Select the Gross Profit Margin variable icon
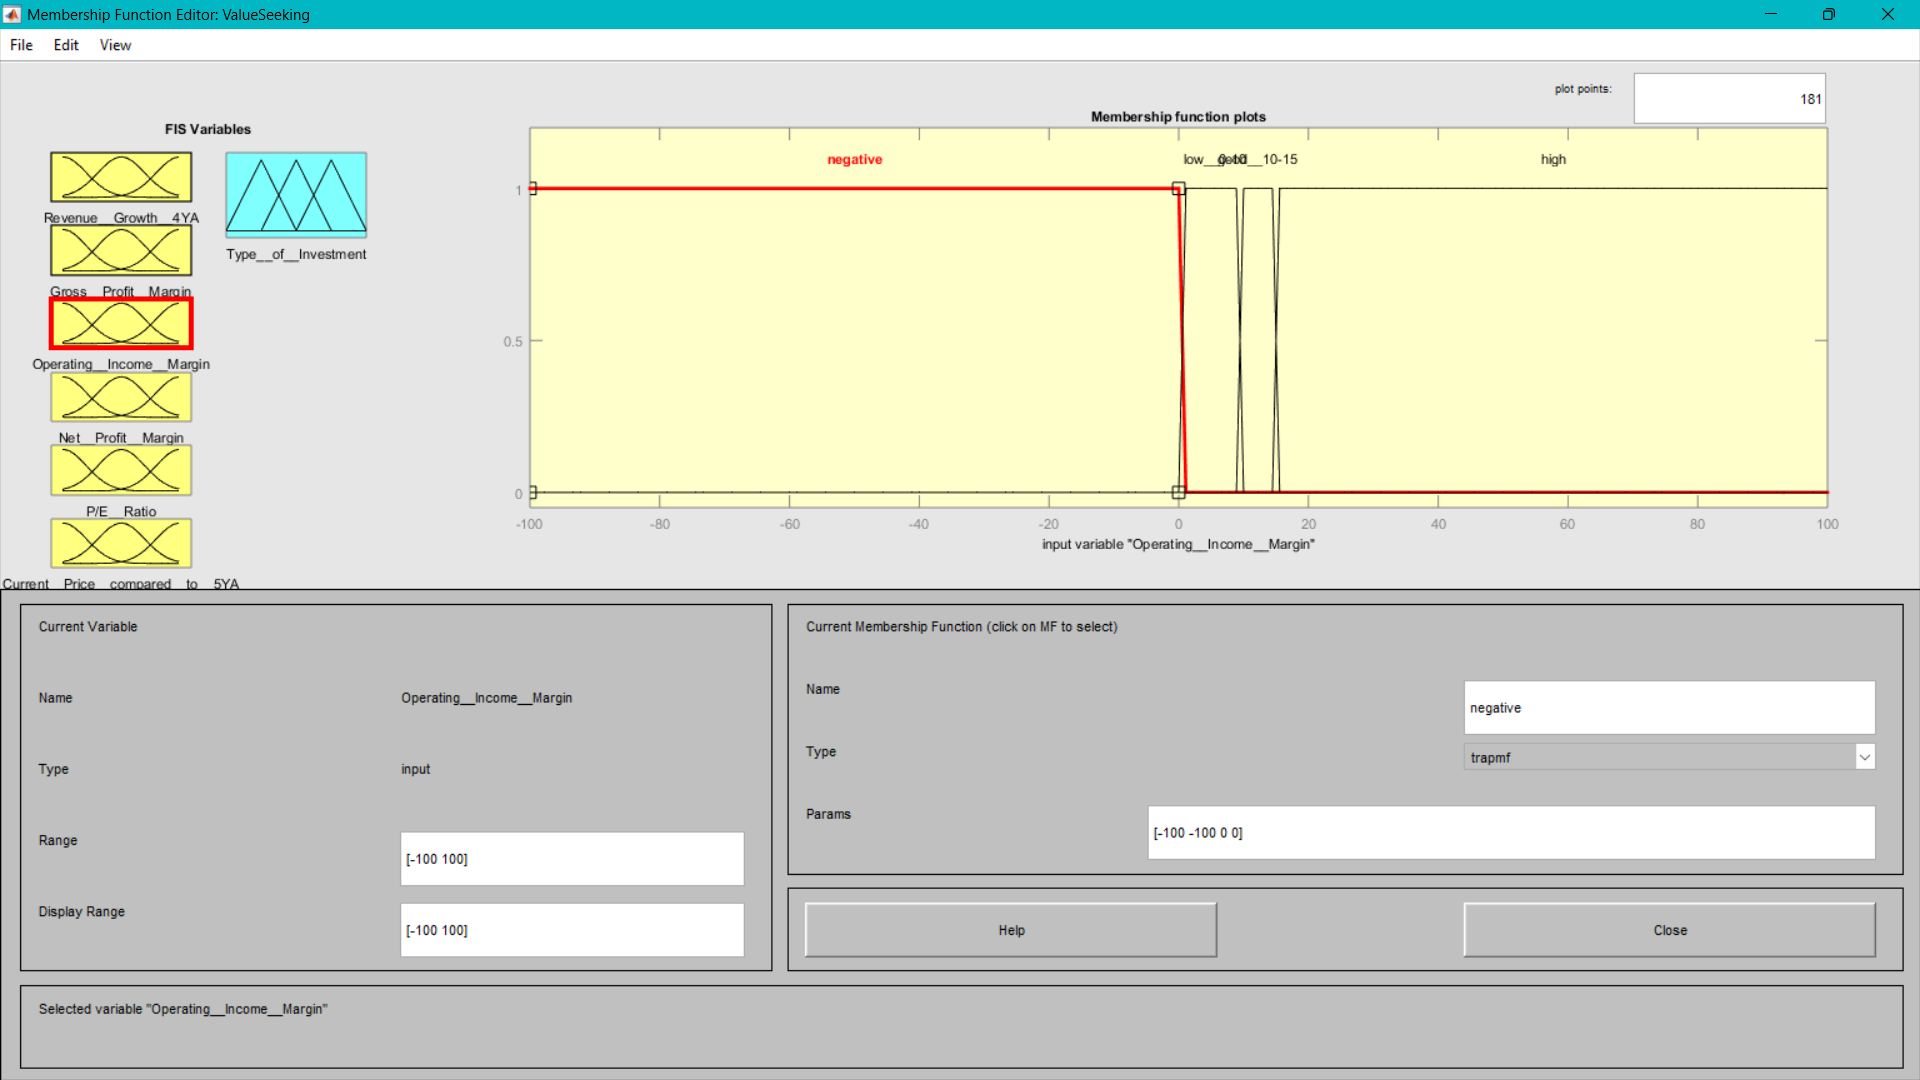1920x1080 pixels. 121,250
